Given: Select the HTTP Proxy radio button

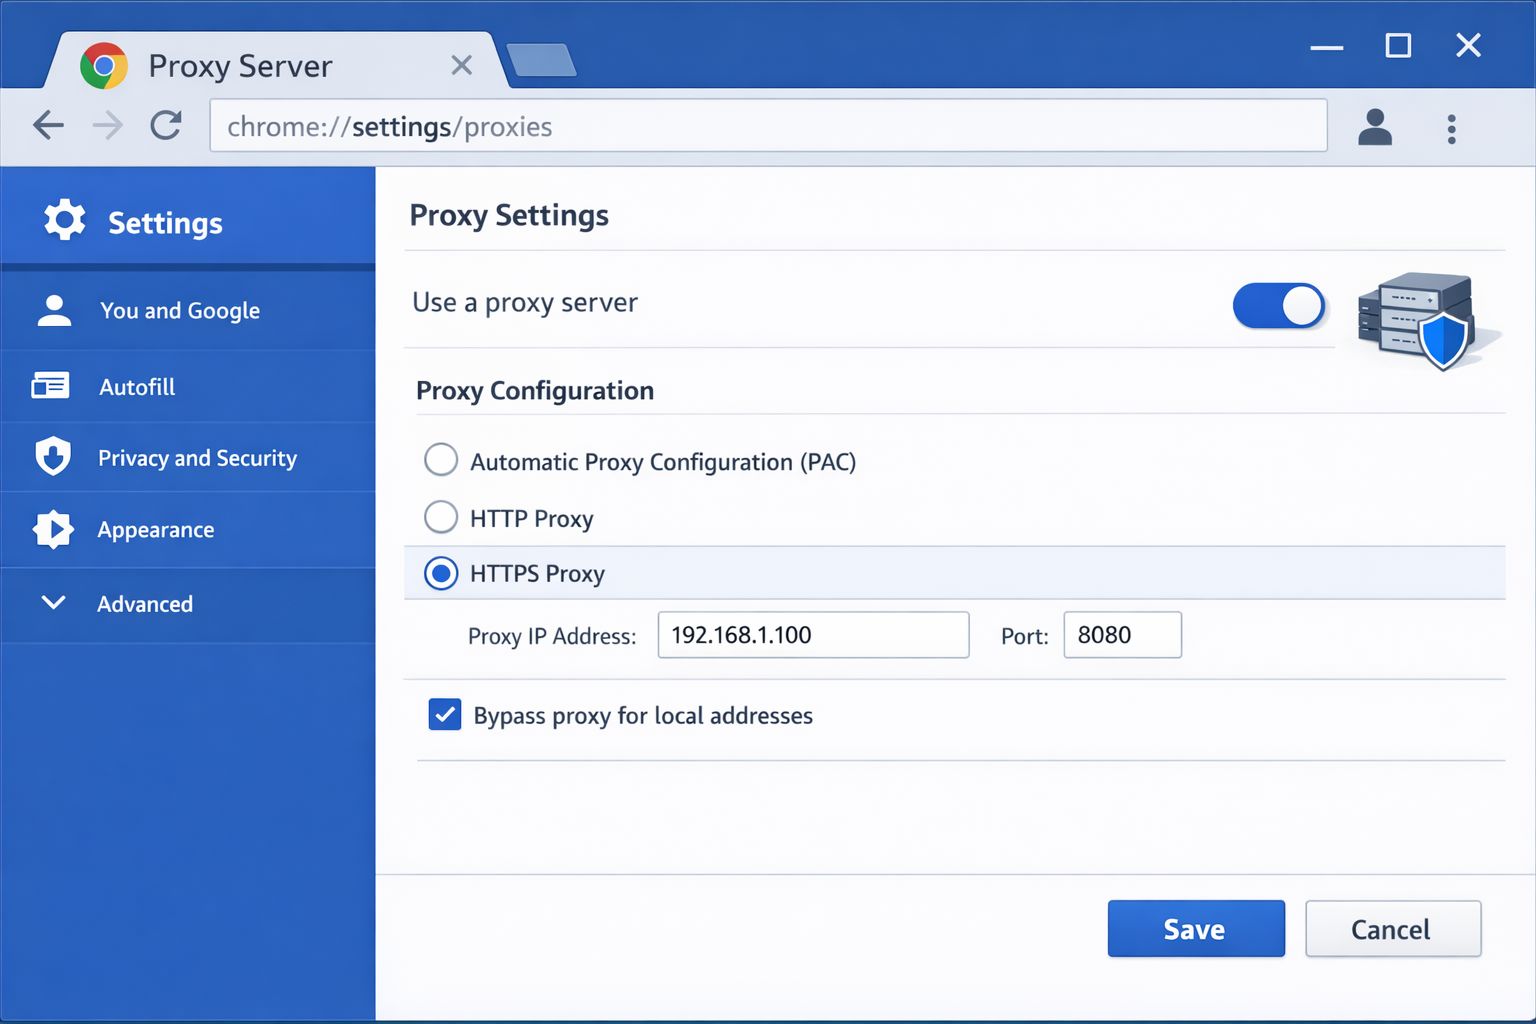Looking at the screenshot, I should (x=441, y=517).
